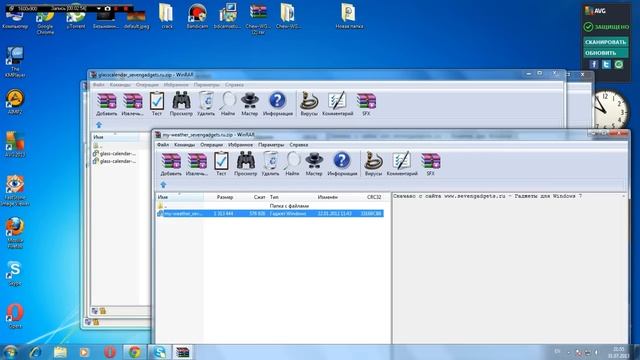Select the Bandicam desktop shortcut

click(x=197, y=16)
